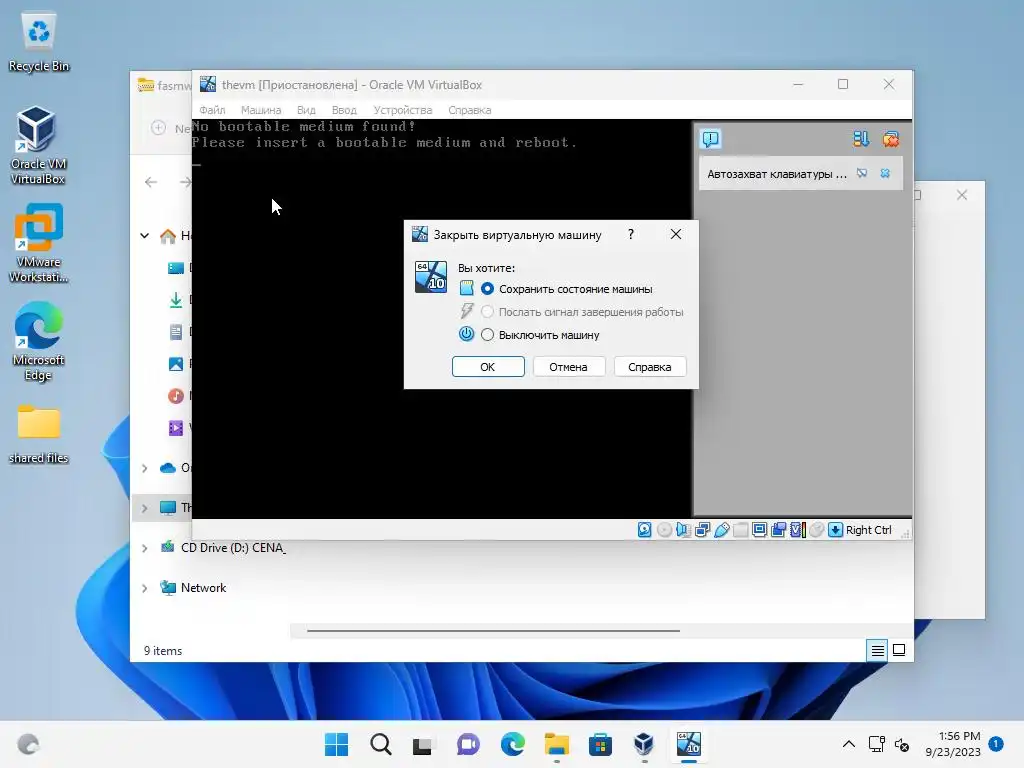Click the optical disc status icon
Screen dimensions: 1024x768
coord(664,530)
